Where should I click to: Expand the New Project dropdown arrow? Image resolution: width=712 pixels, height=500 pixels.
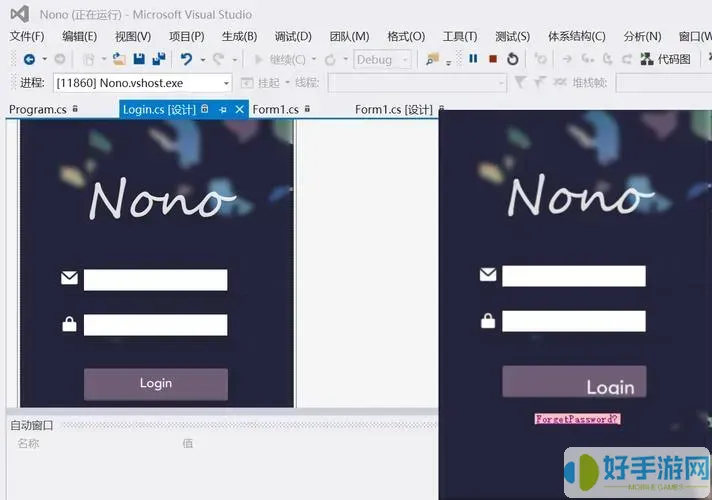point(104,59)
